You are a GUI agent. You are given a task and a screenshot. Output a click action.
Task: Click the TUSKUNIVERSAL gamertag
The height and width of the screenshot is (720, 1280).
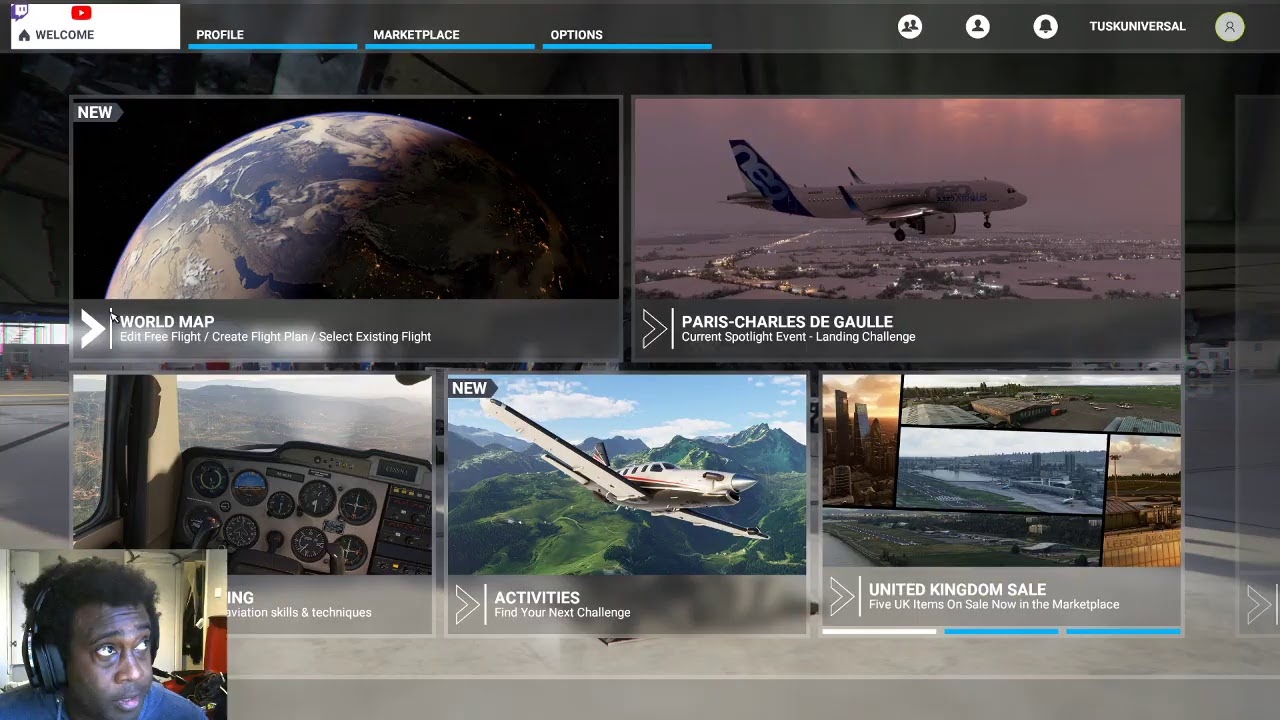[x=1137, y=27]
